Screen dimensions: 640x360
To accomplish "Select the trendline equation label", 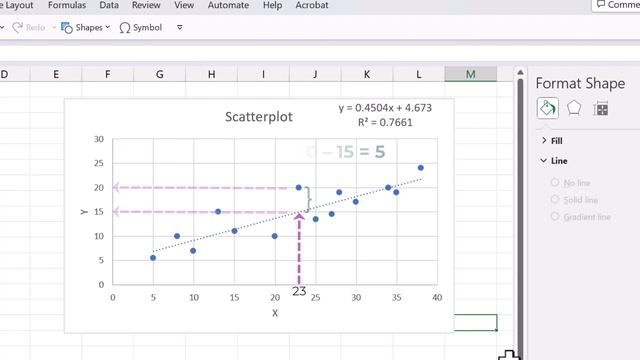I will pyautogui.click(x=385, y=108).
